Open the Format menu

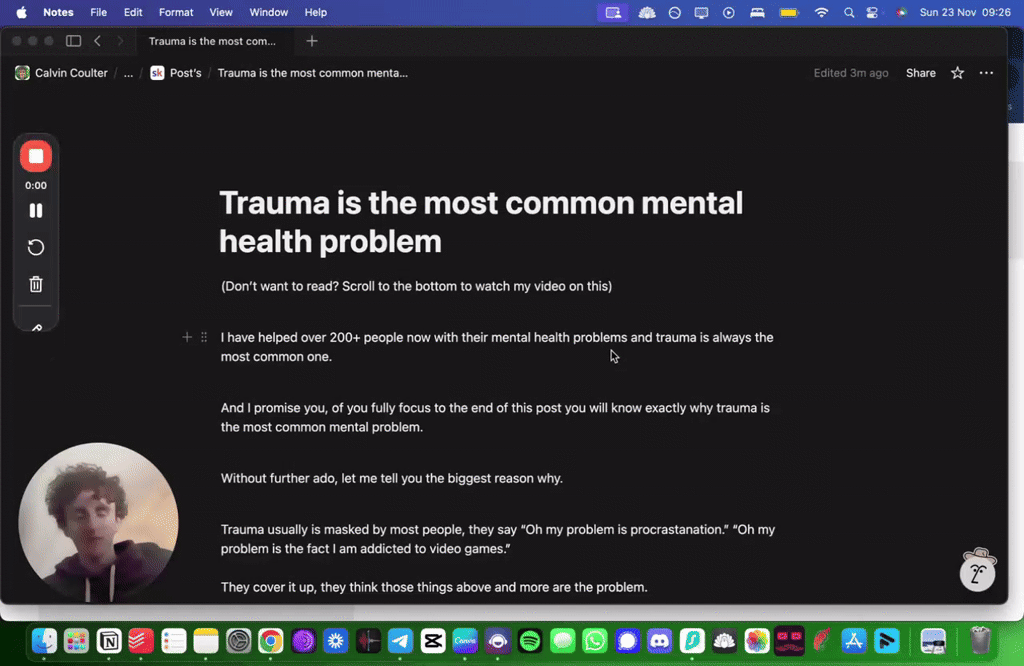176,13
